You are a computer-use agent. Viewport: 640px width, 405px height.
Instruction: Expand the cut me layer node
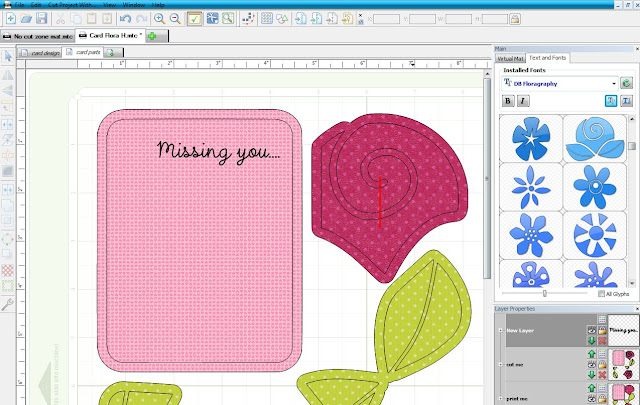(x=500, y=365)
